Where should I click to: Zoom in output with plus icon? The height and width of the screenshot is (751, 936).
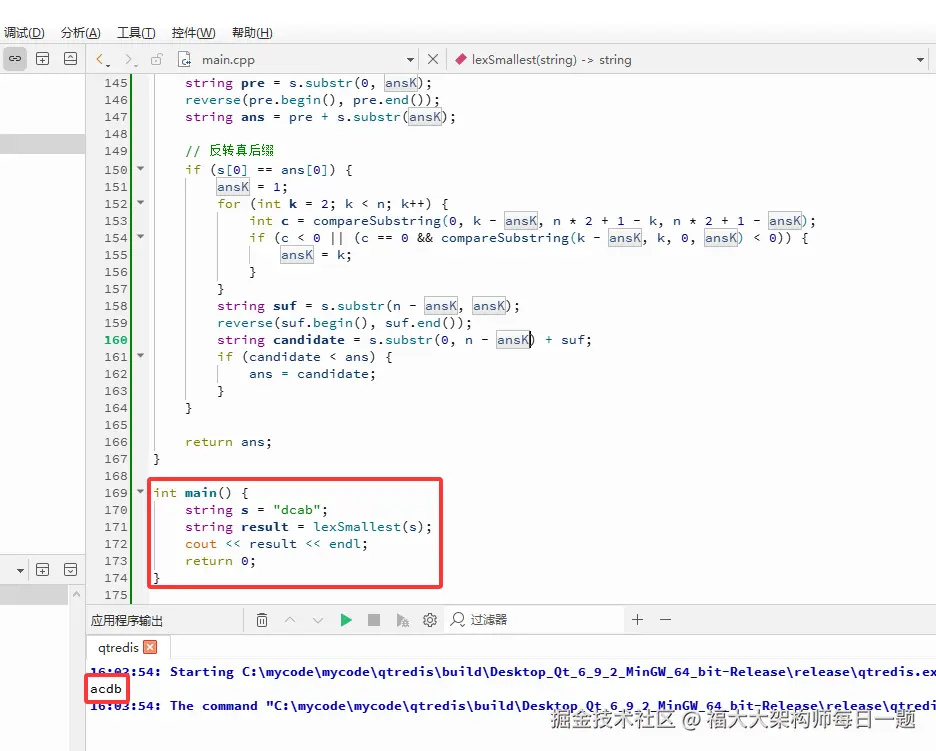(x=638, y=620)
